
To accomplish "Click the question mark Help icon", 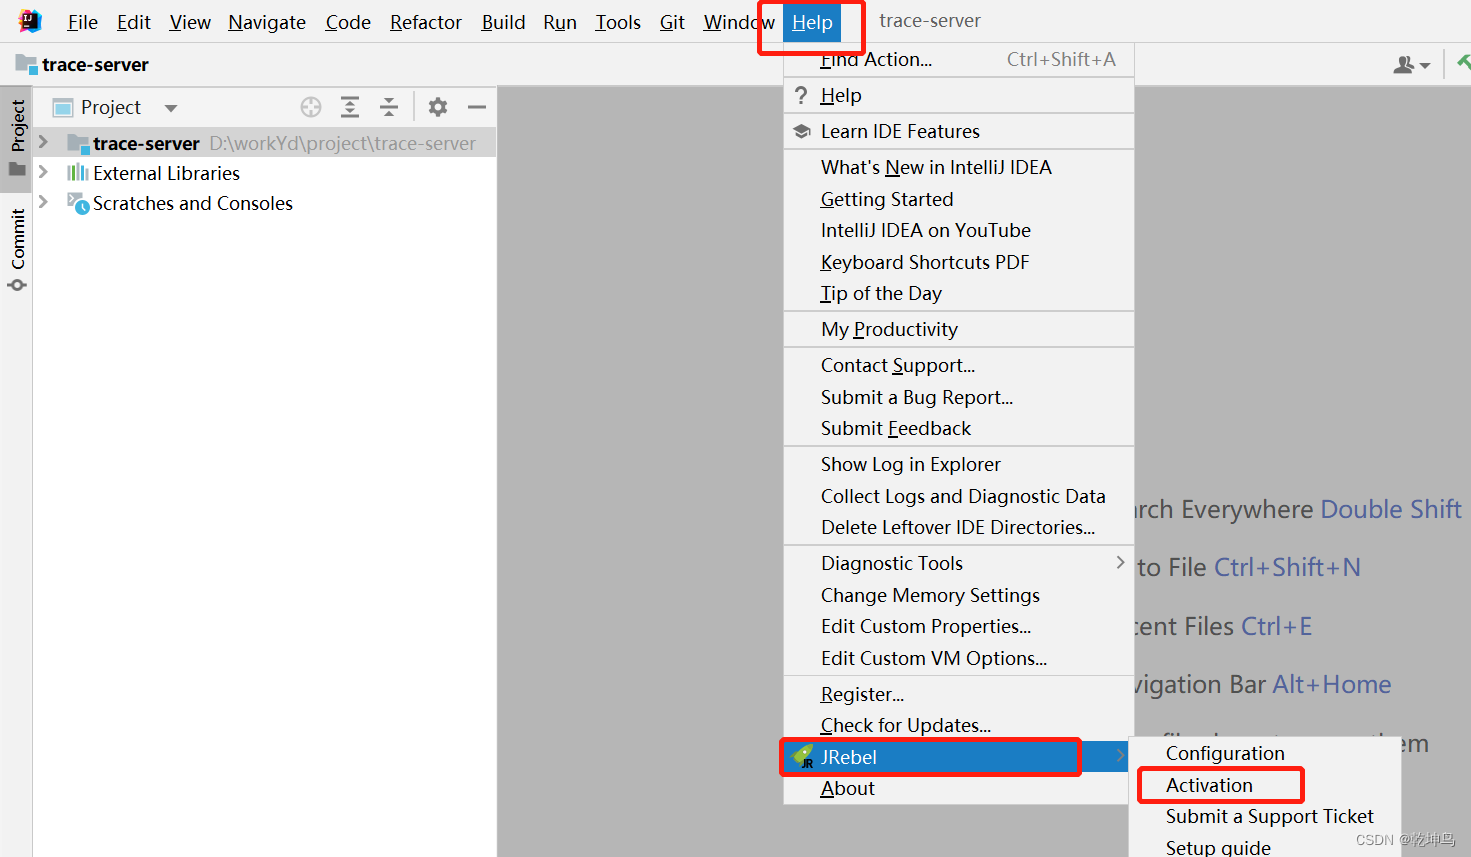I will (801, 95).
